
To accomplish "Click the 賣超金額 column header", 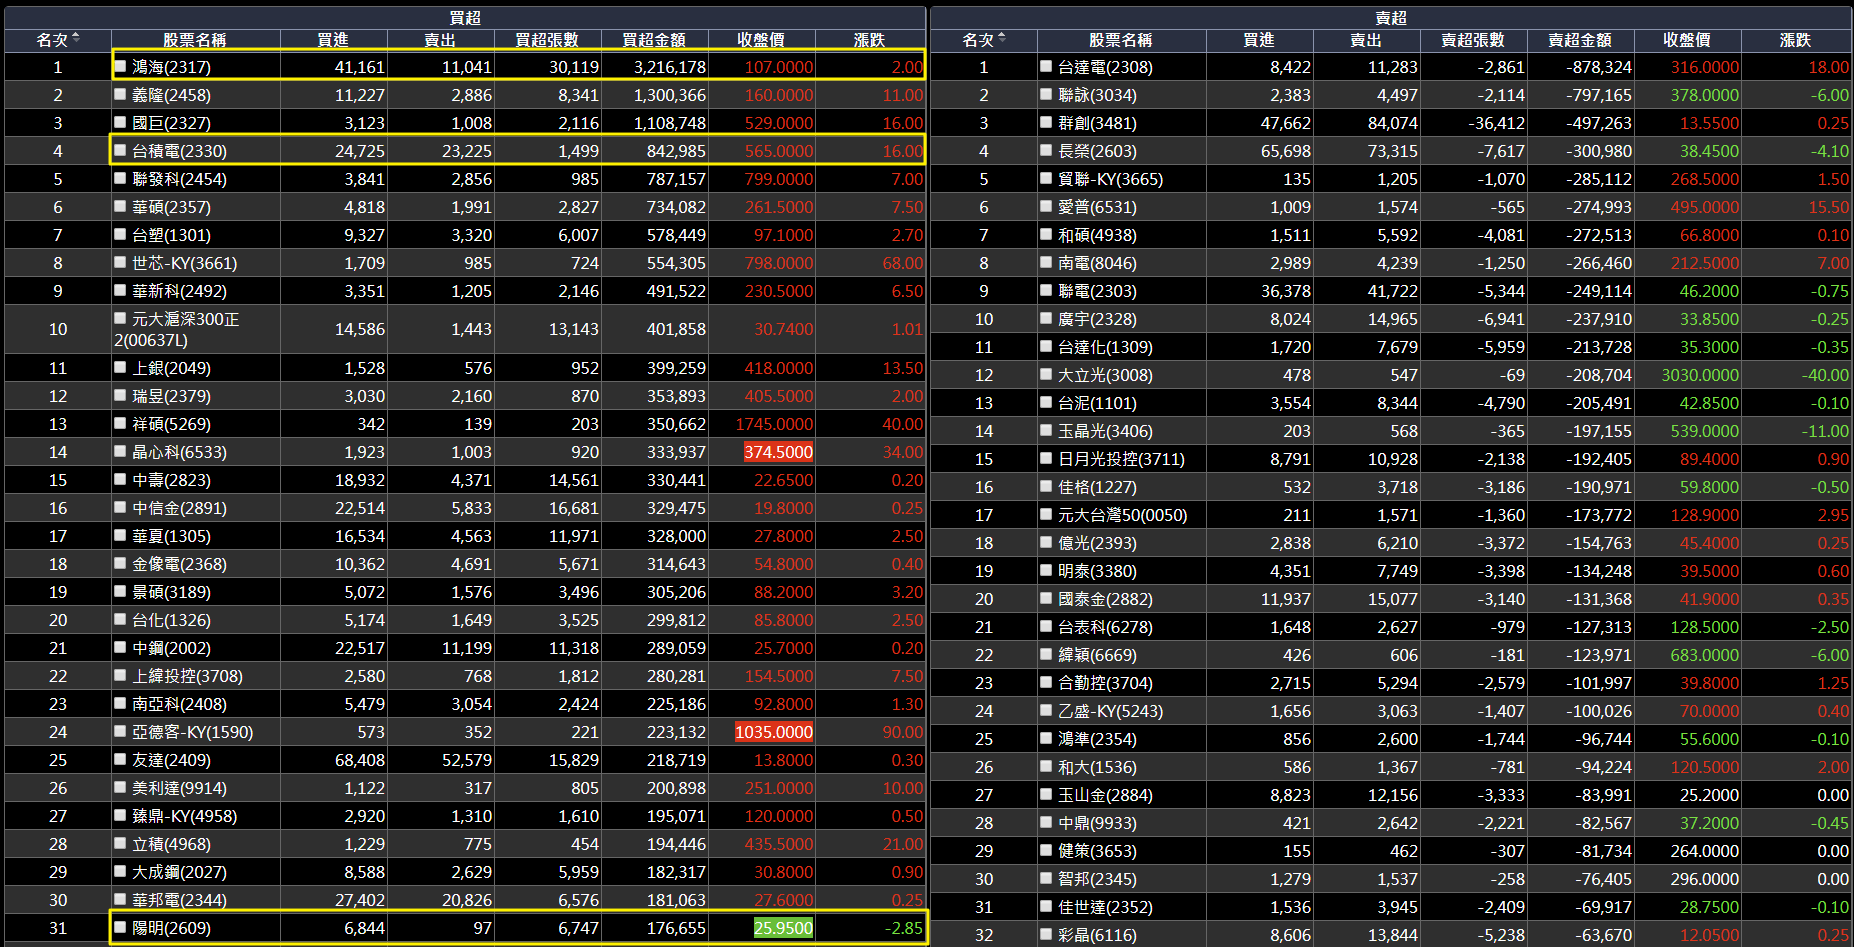I will coord(1580,40).
